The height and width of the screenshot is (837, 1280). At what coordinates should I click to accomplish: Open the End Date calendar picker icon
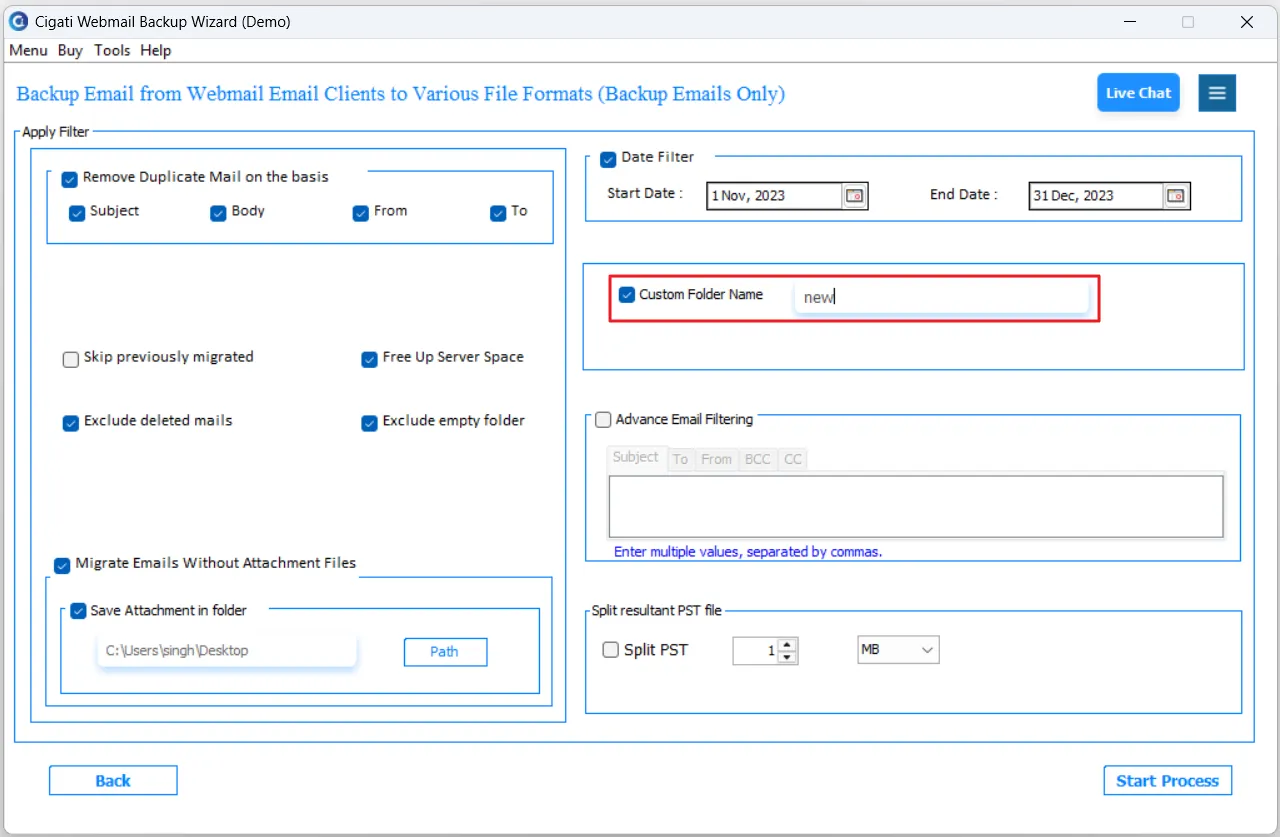(x=1176, y=196)
